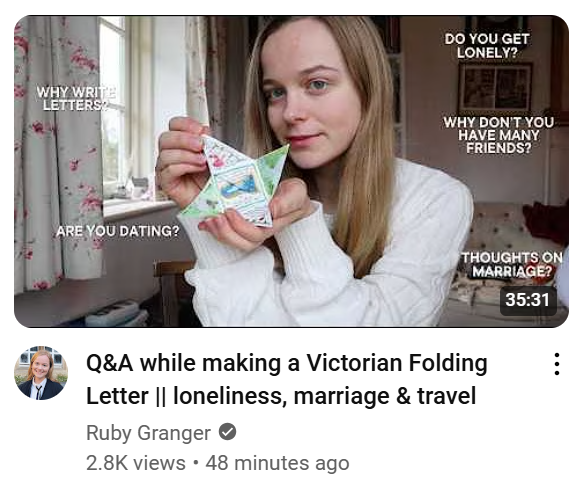
Task: Click the floral curtain area of thumbnail
Action: (55, 150)
